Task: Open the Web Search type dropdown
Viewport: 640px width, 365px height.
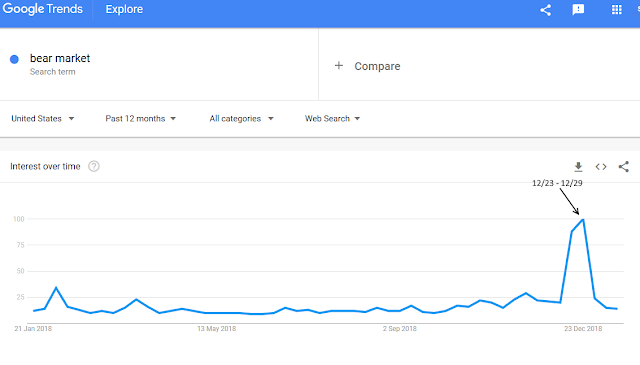Action: click(332, 119)
